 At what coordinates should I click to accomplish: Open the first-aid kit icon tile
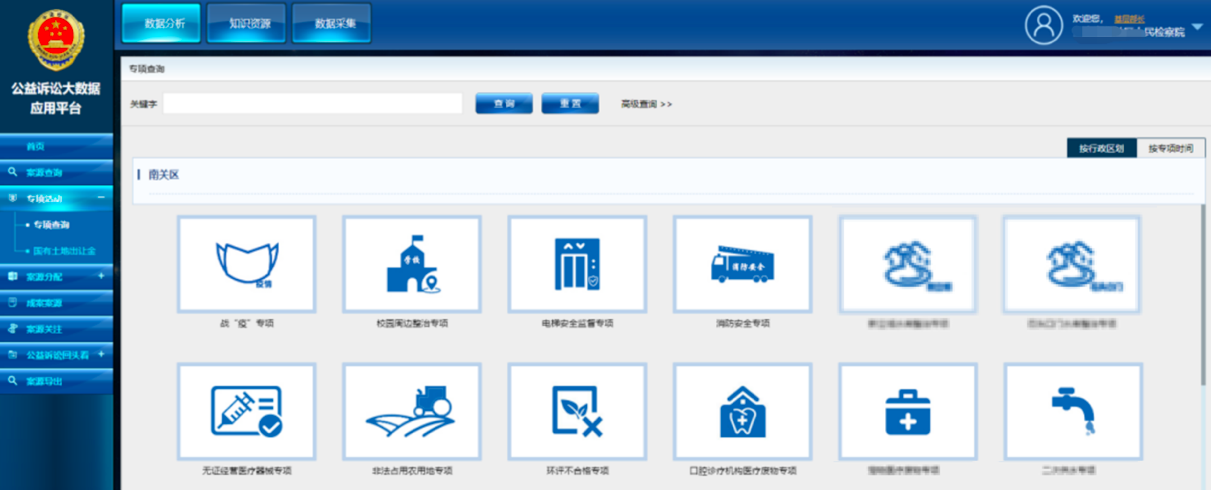coord(907,411)
